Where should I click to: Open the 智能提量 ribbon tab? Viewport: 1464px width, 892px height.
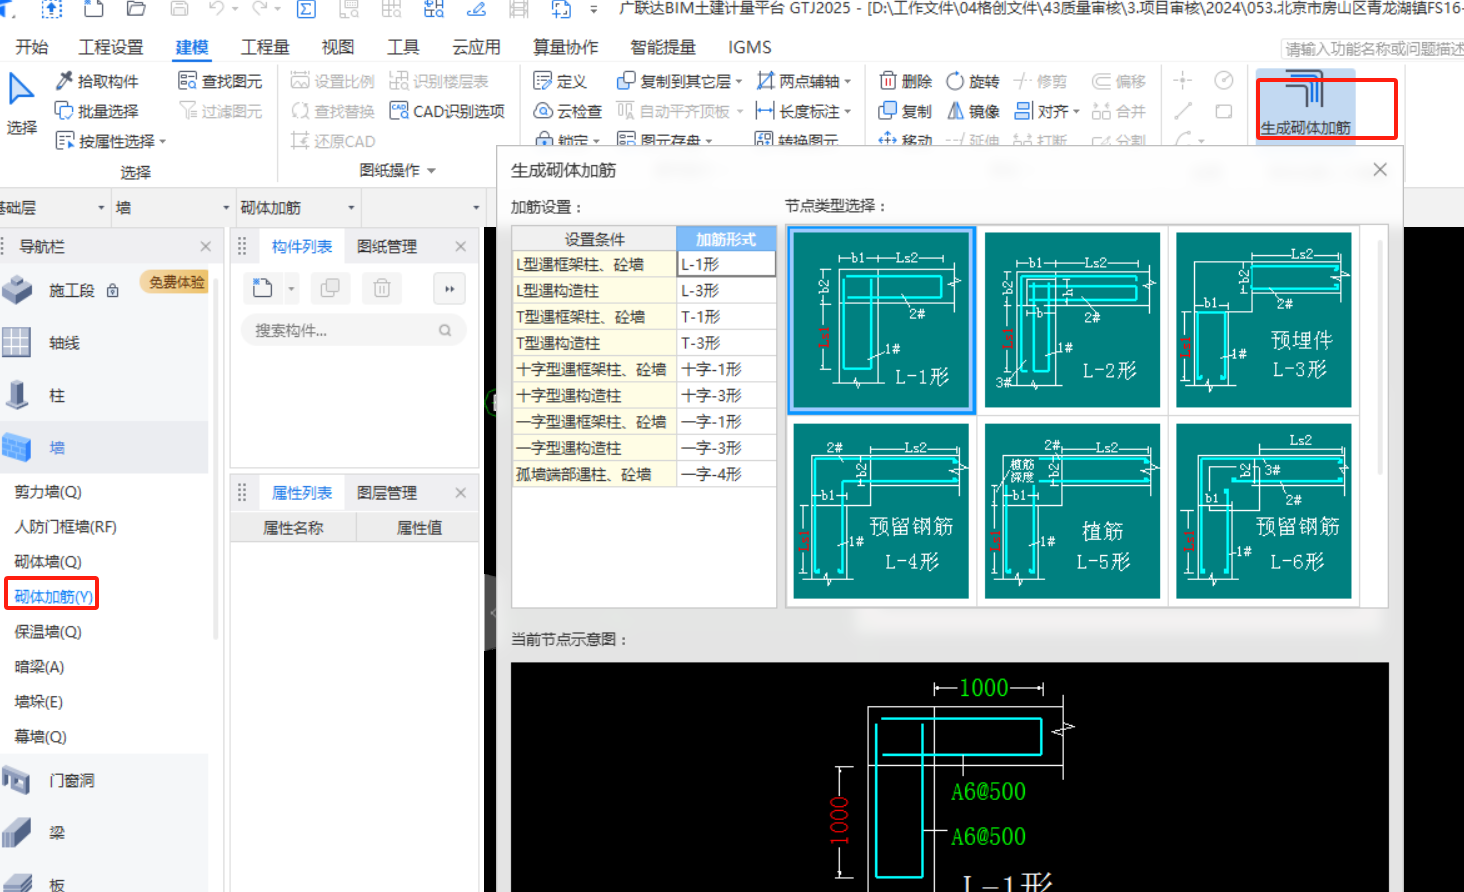[x=663, y=47]
